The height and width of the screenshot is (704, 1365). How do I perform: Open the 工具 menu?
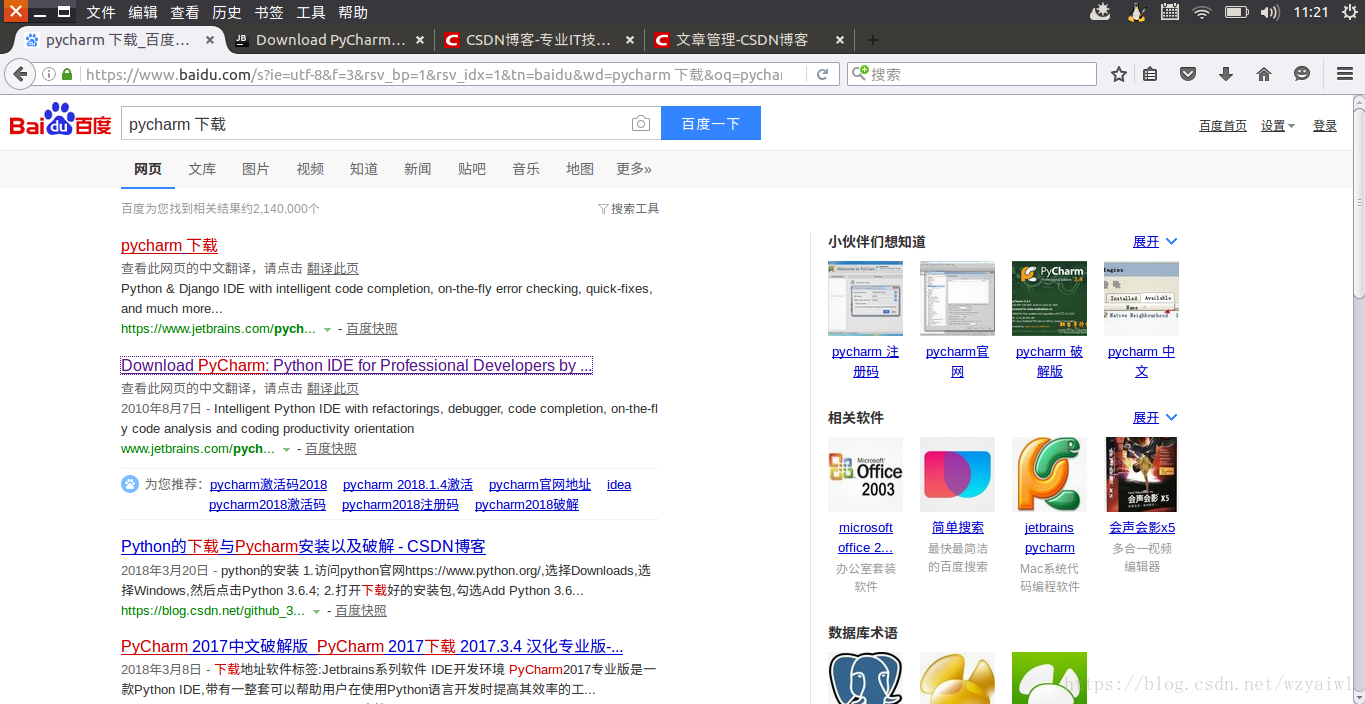(311, 12)
